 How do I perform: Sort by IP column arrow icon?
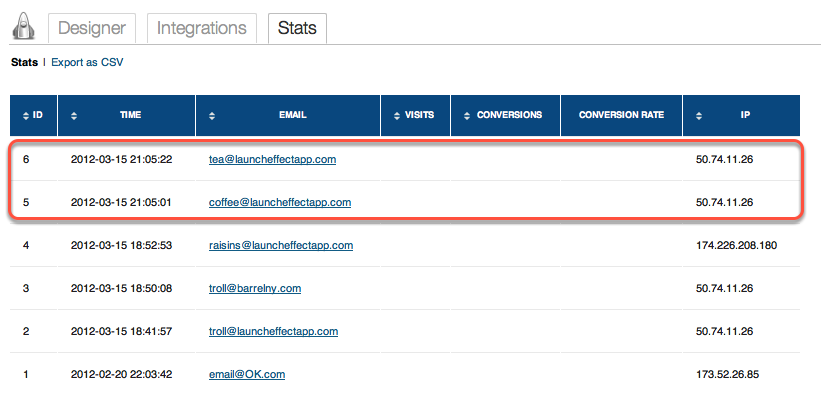pos(699,116)
